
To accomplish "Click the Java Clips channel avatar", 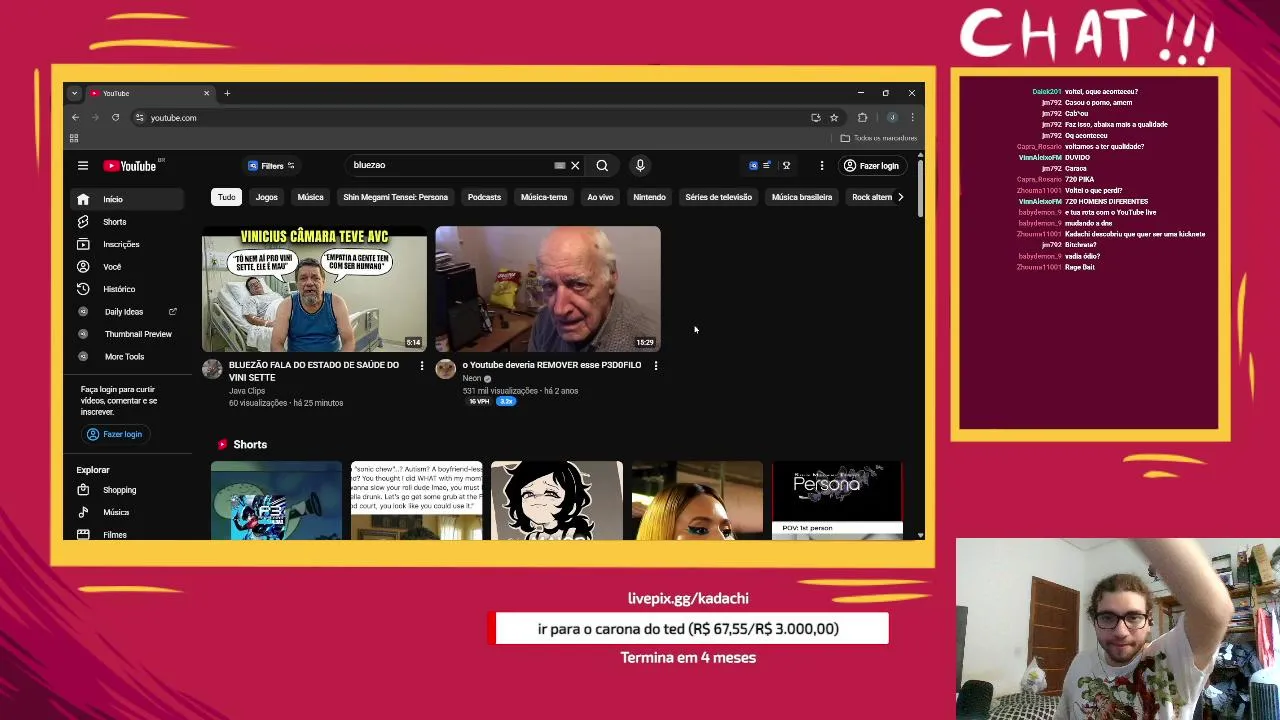I will pos(212,369).
